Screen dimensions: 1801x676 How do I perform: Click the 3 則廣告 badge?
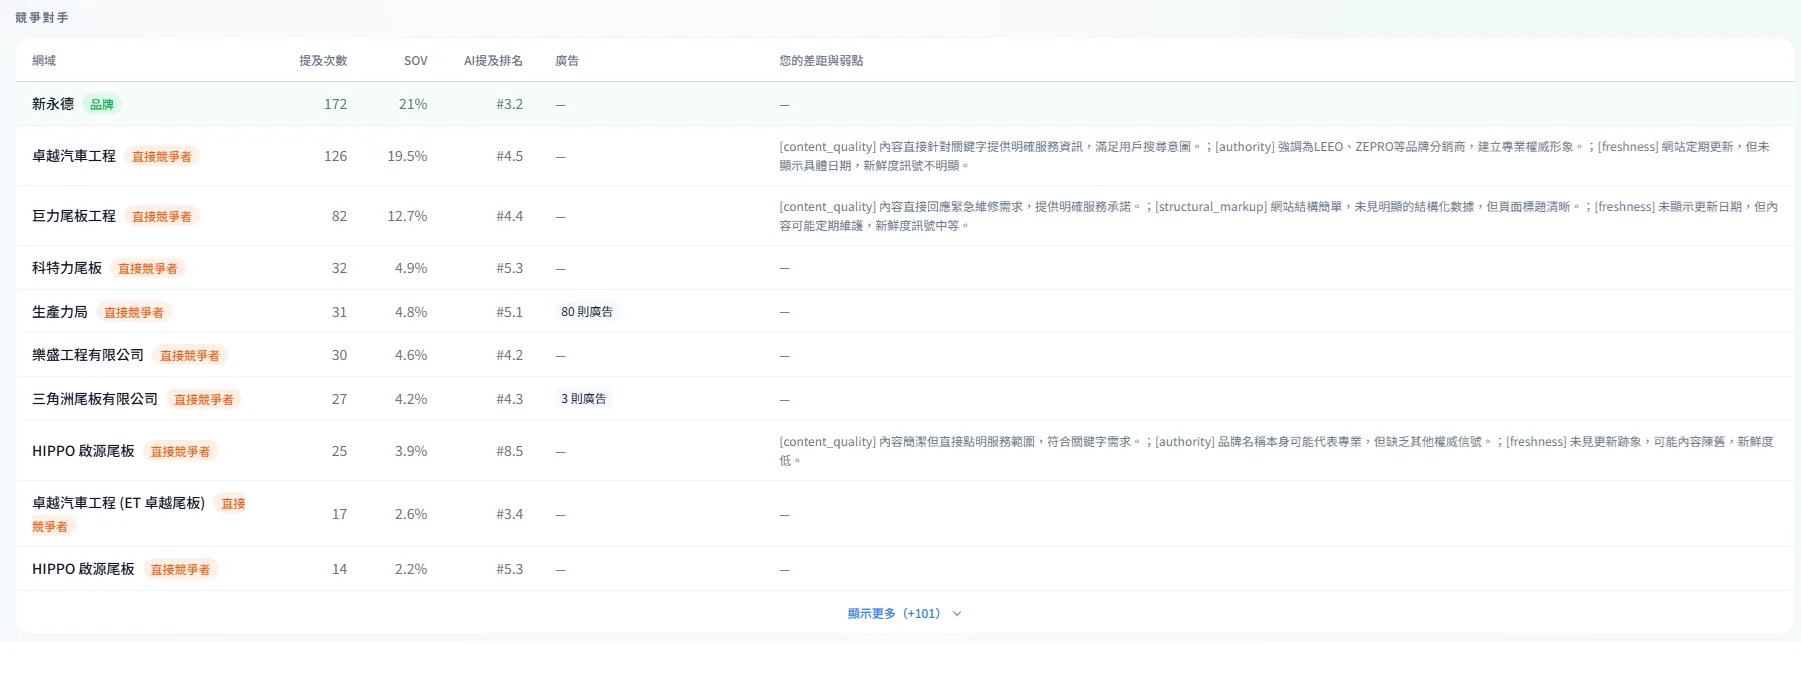click(584, 399)
